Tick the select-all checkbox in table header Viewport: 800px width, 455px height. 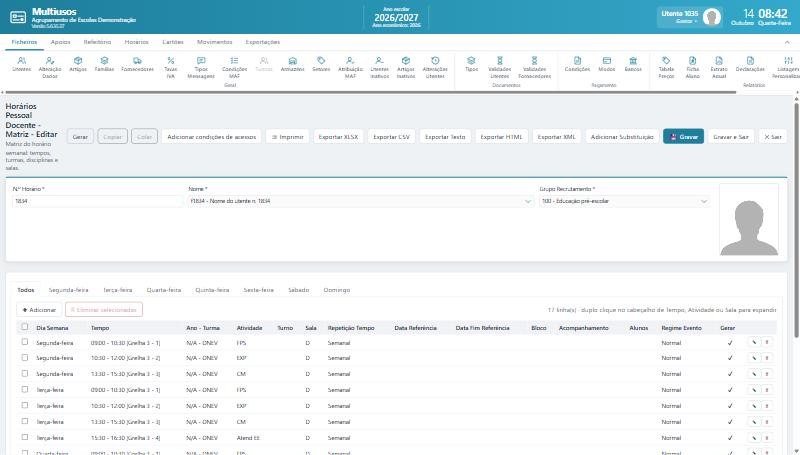(x=24, y=327)
